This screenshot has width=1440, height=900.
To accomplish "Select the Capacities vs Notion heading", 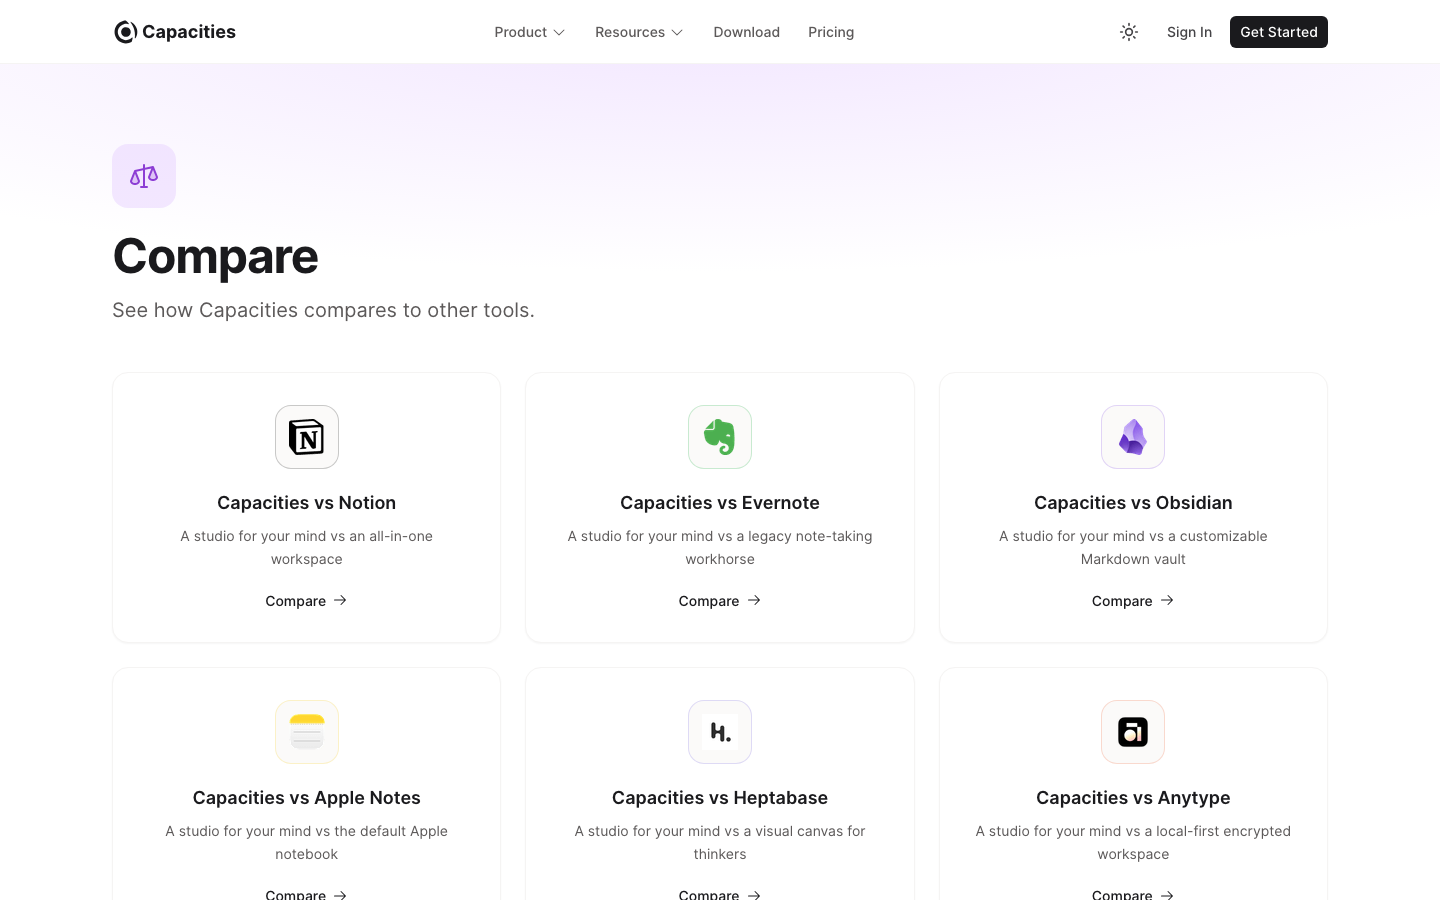I will tap(307, 503).
